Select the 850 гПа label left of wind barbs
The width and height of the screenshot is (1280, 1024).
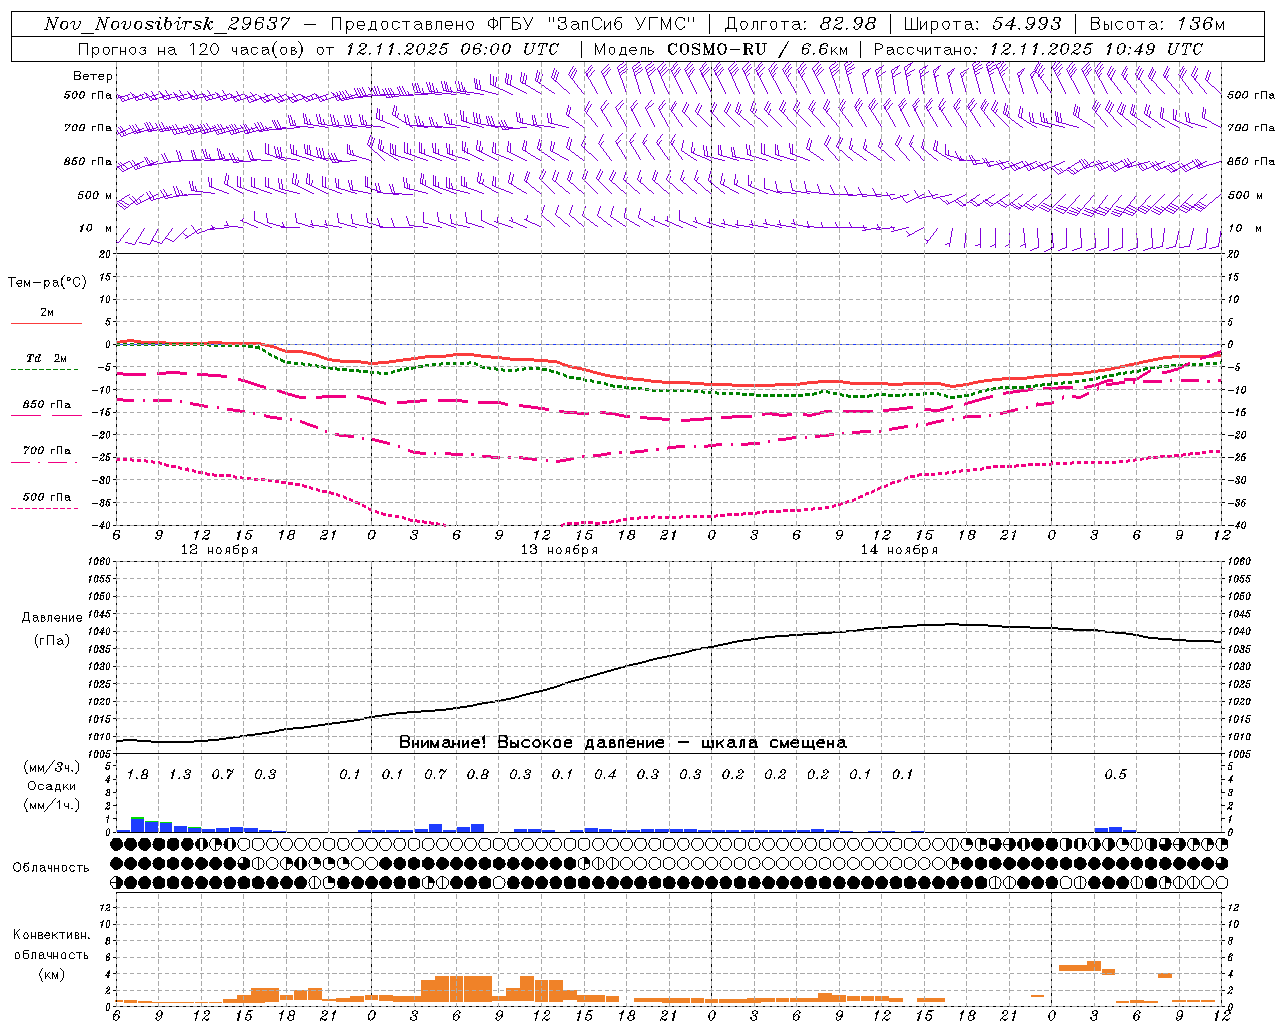click(88, 161)
